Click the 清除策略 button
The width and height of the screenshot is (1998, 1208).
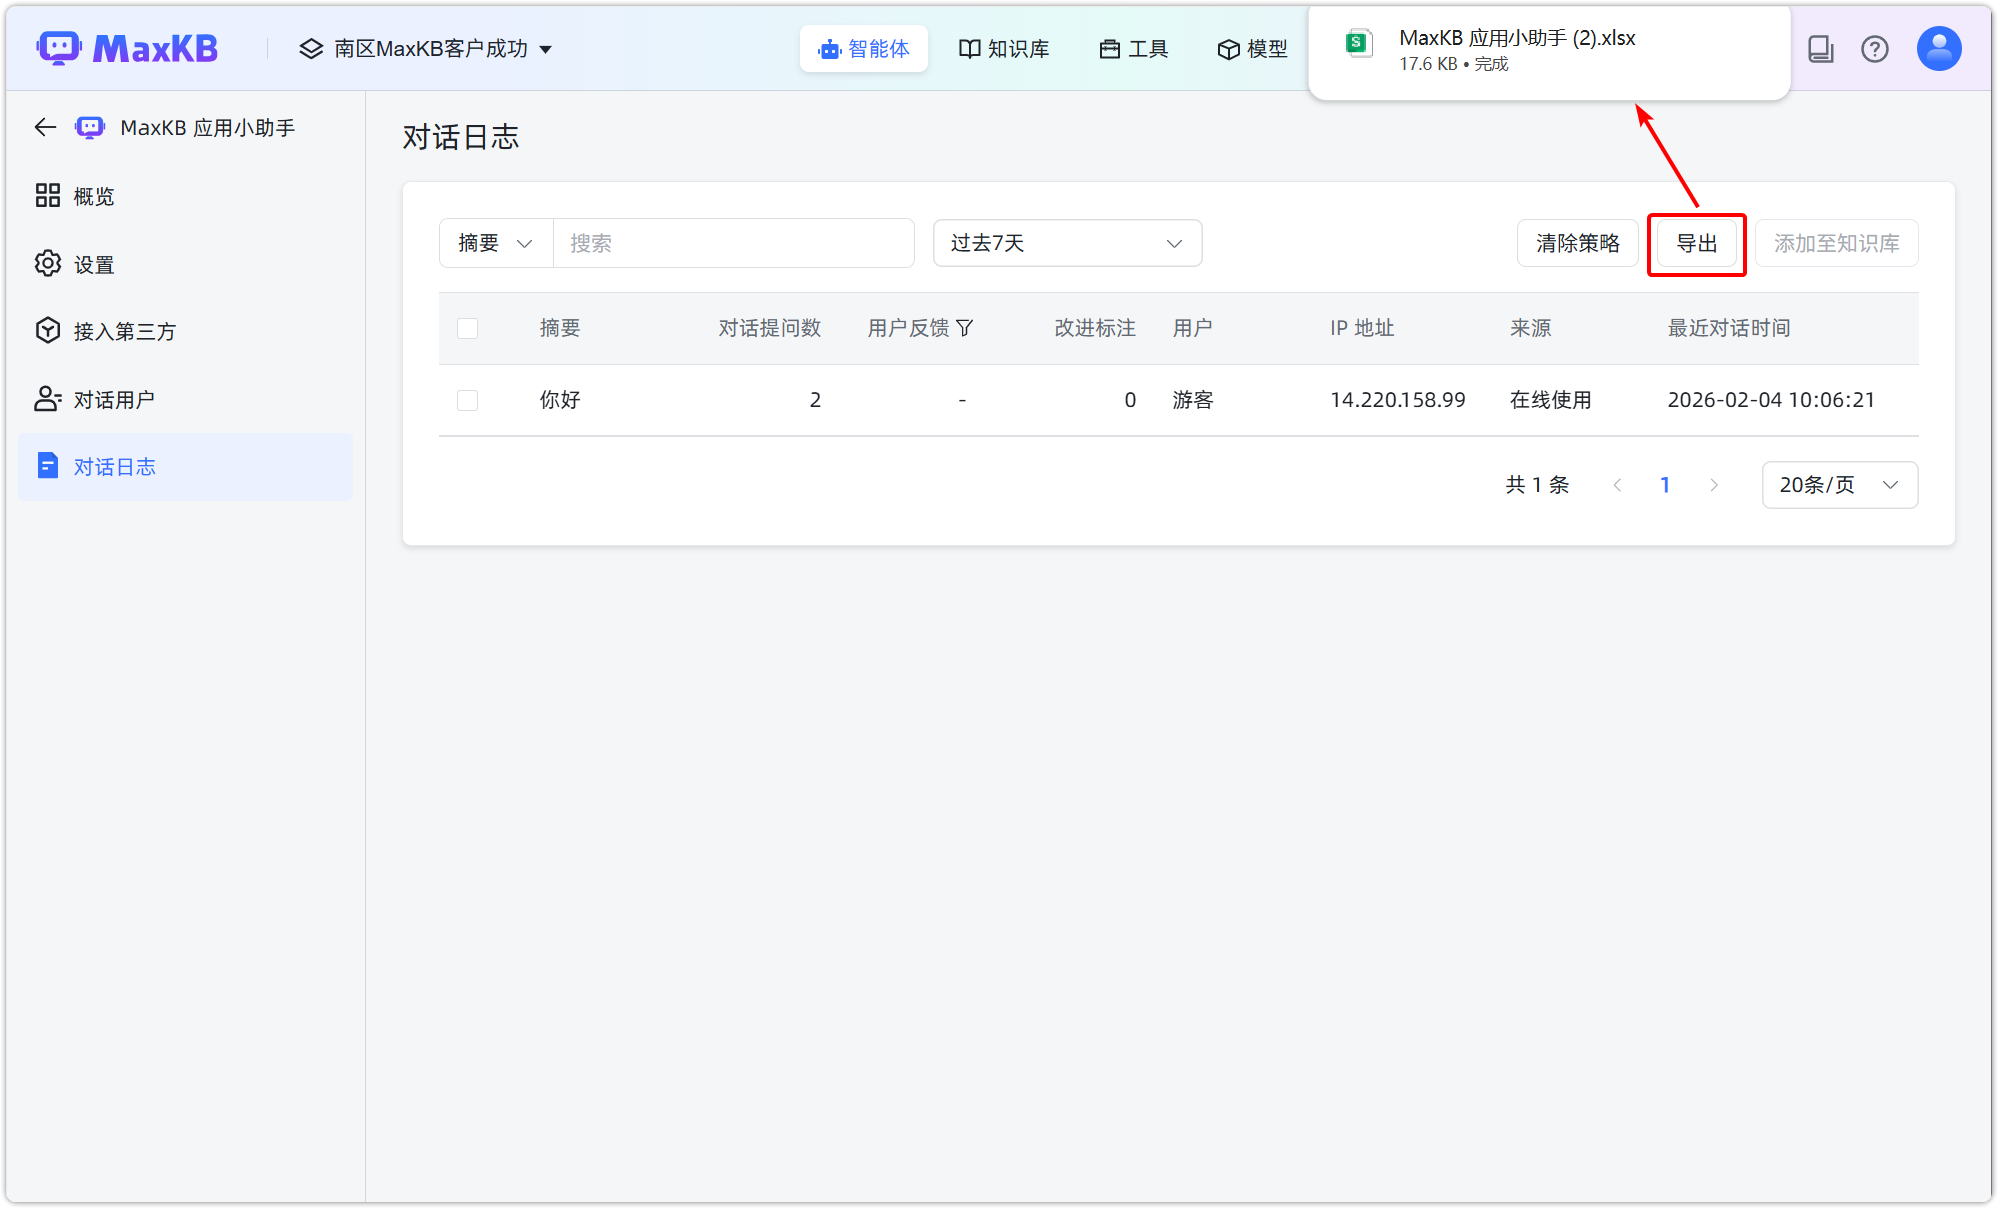coord(1577,242)
